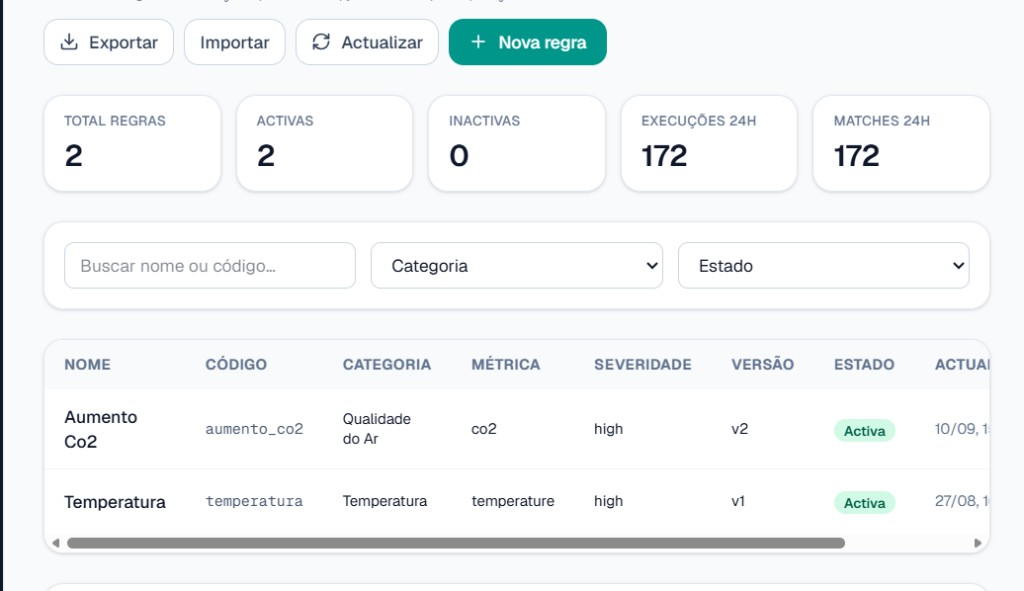Open the Categoria dropdown
Viewport: 1024px width, 591px height.
point(517,265)
